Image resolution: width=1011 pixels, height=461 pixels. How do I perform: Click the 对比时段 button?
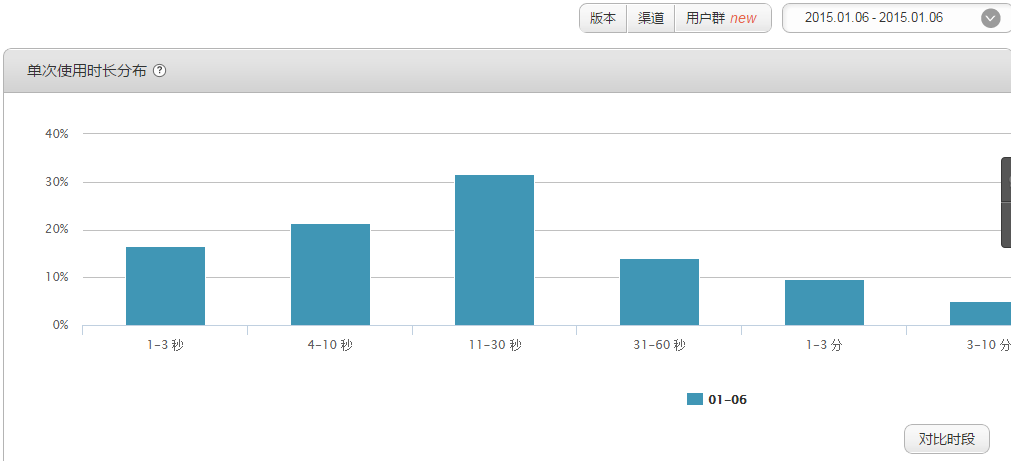947,439
